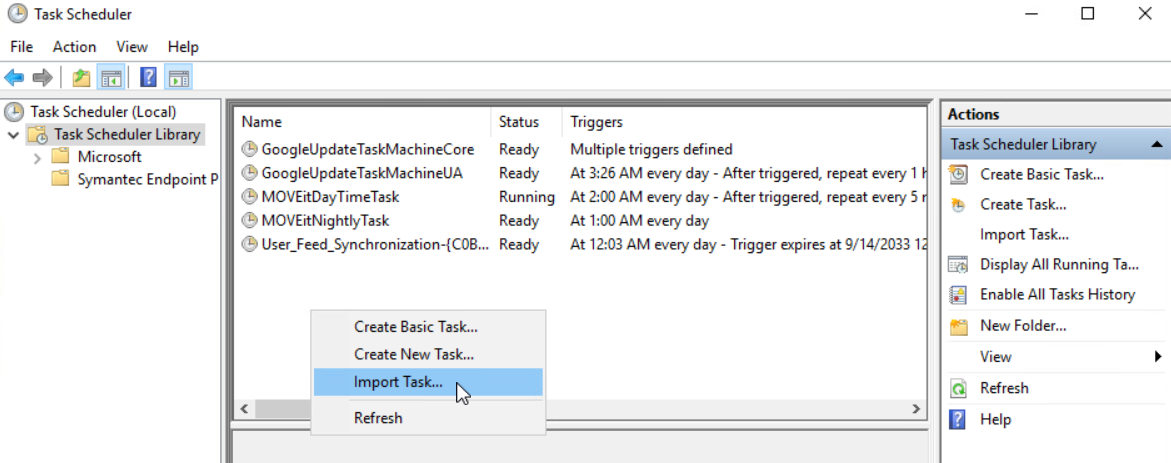Image resolution: width=1171 pixels, height=463 pixels.
Task: Click Import Task... in Actions pane
Action: point(1024,234)
